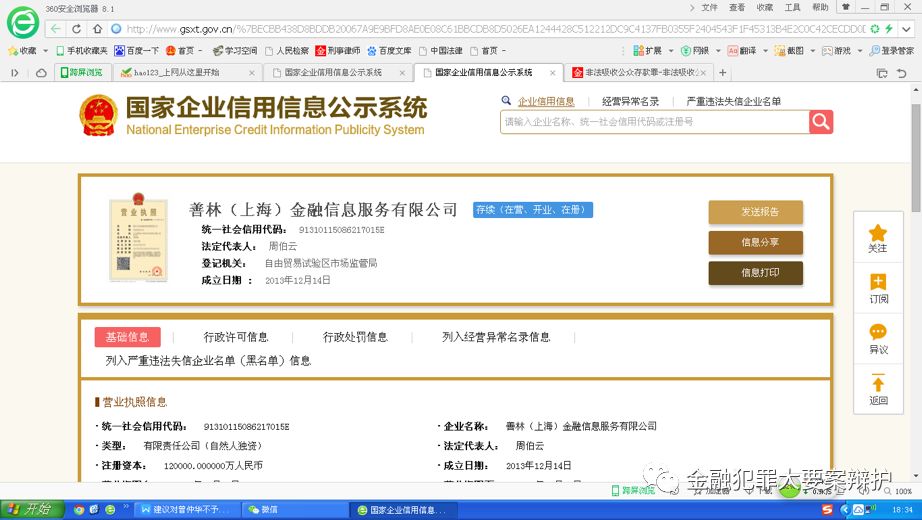922x520 pixels.
Task: Click the 异议 objection chat icon
Action: 878,332
